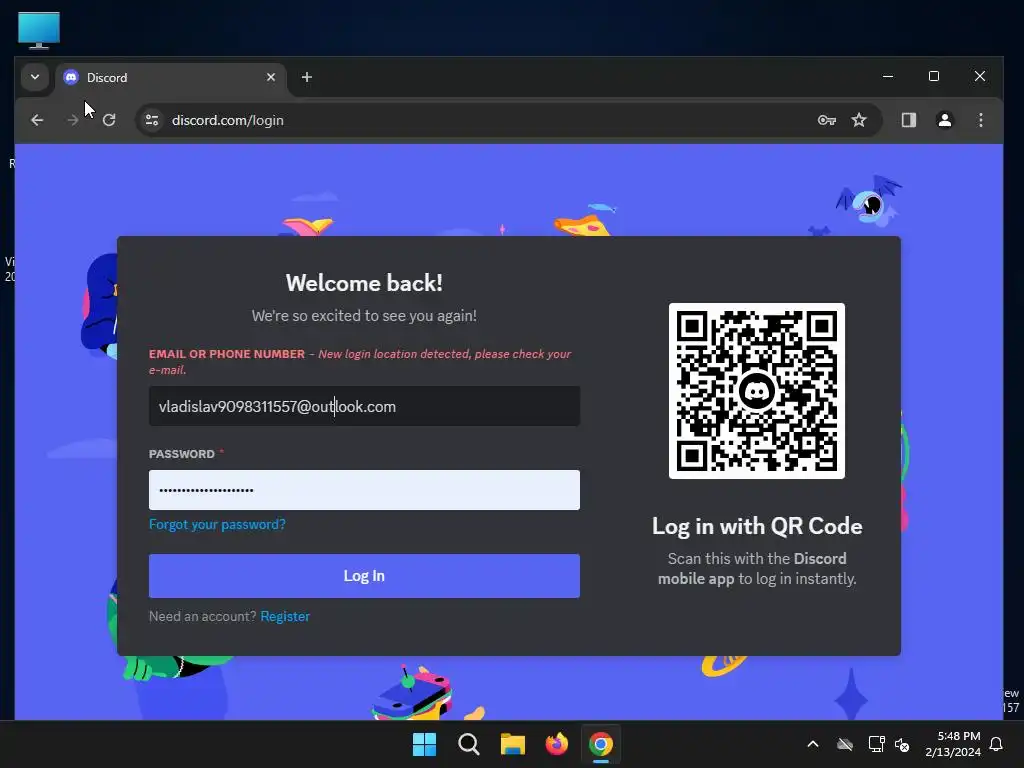Launch Firefox from the taskbar
The image size is (1024, 768).
pos(556,744)
